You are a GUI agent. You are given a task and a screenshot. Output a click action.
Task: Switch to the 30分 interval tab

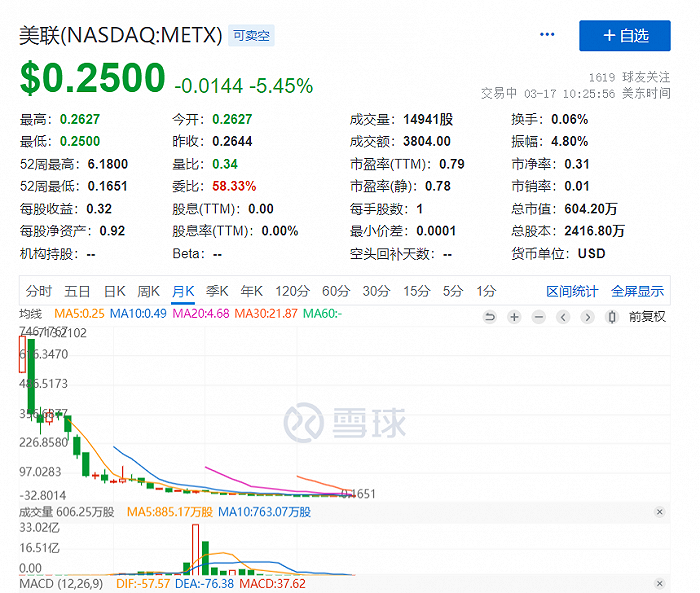376,291
